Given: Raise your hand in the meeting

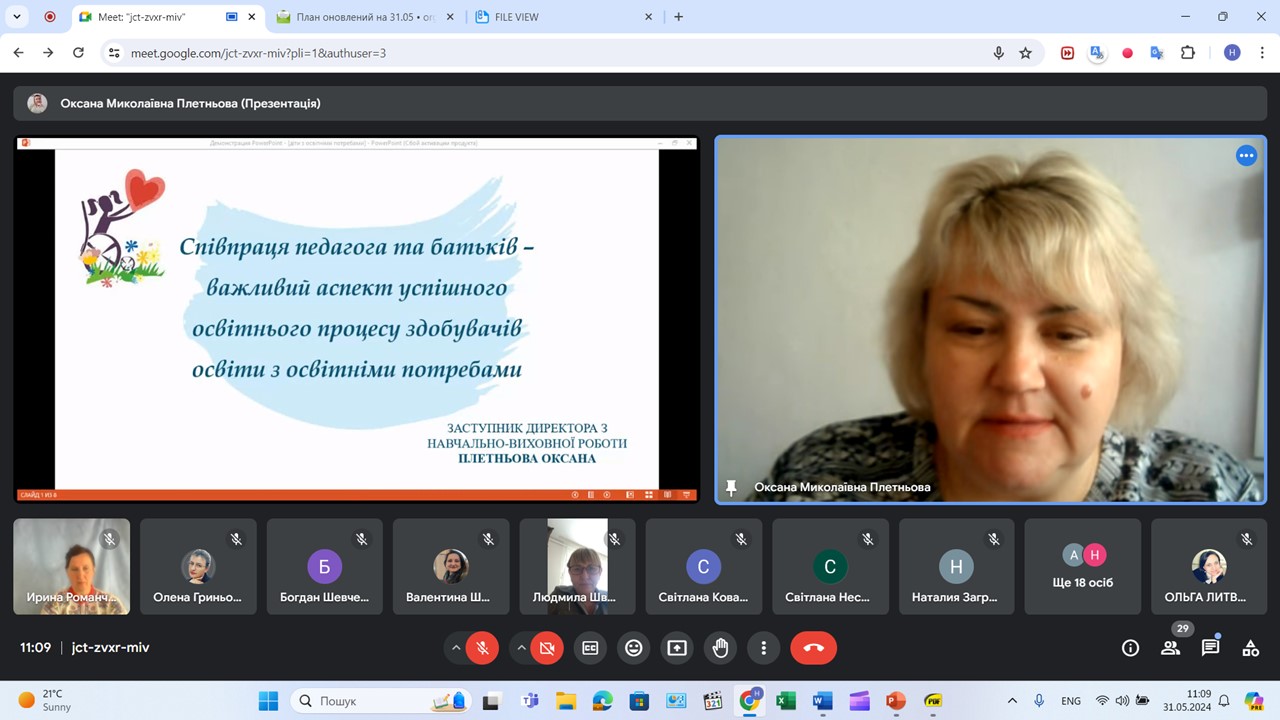Looking at the screenshot, I should point(720,648).
